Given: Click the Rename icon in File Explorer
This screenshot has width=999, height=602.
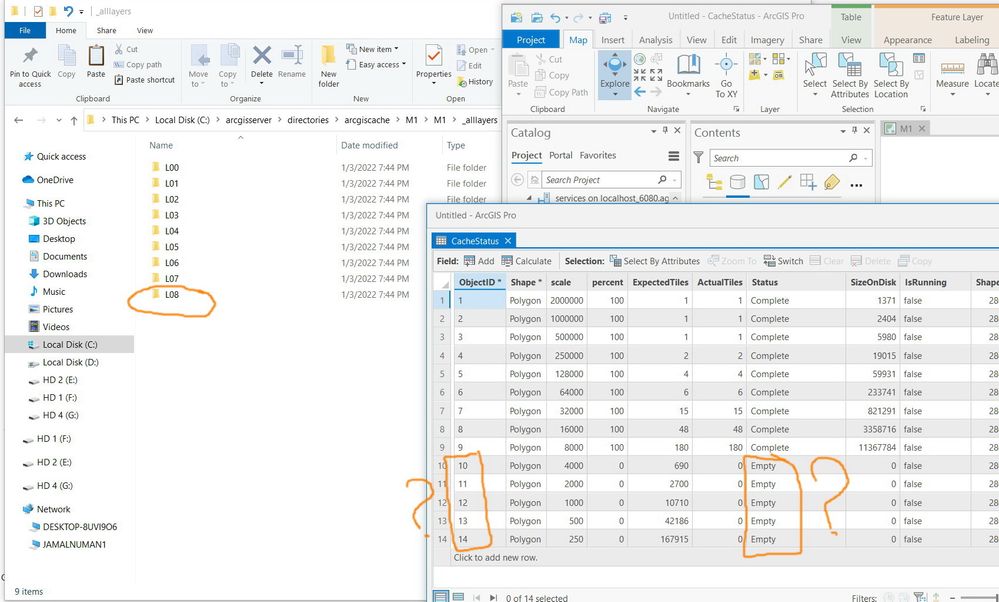Looking at the screenshot, I should point(292,62).
